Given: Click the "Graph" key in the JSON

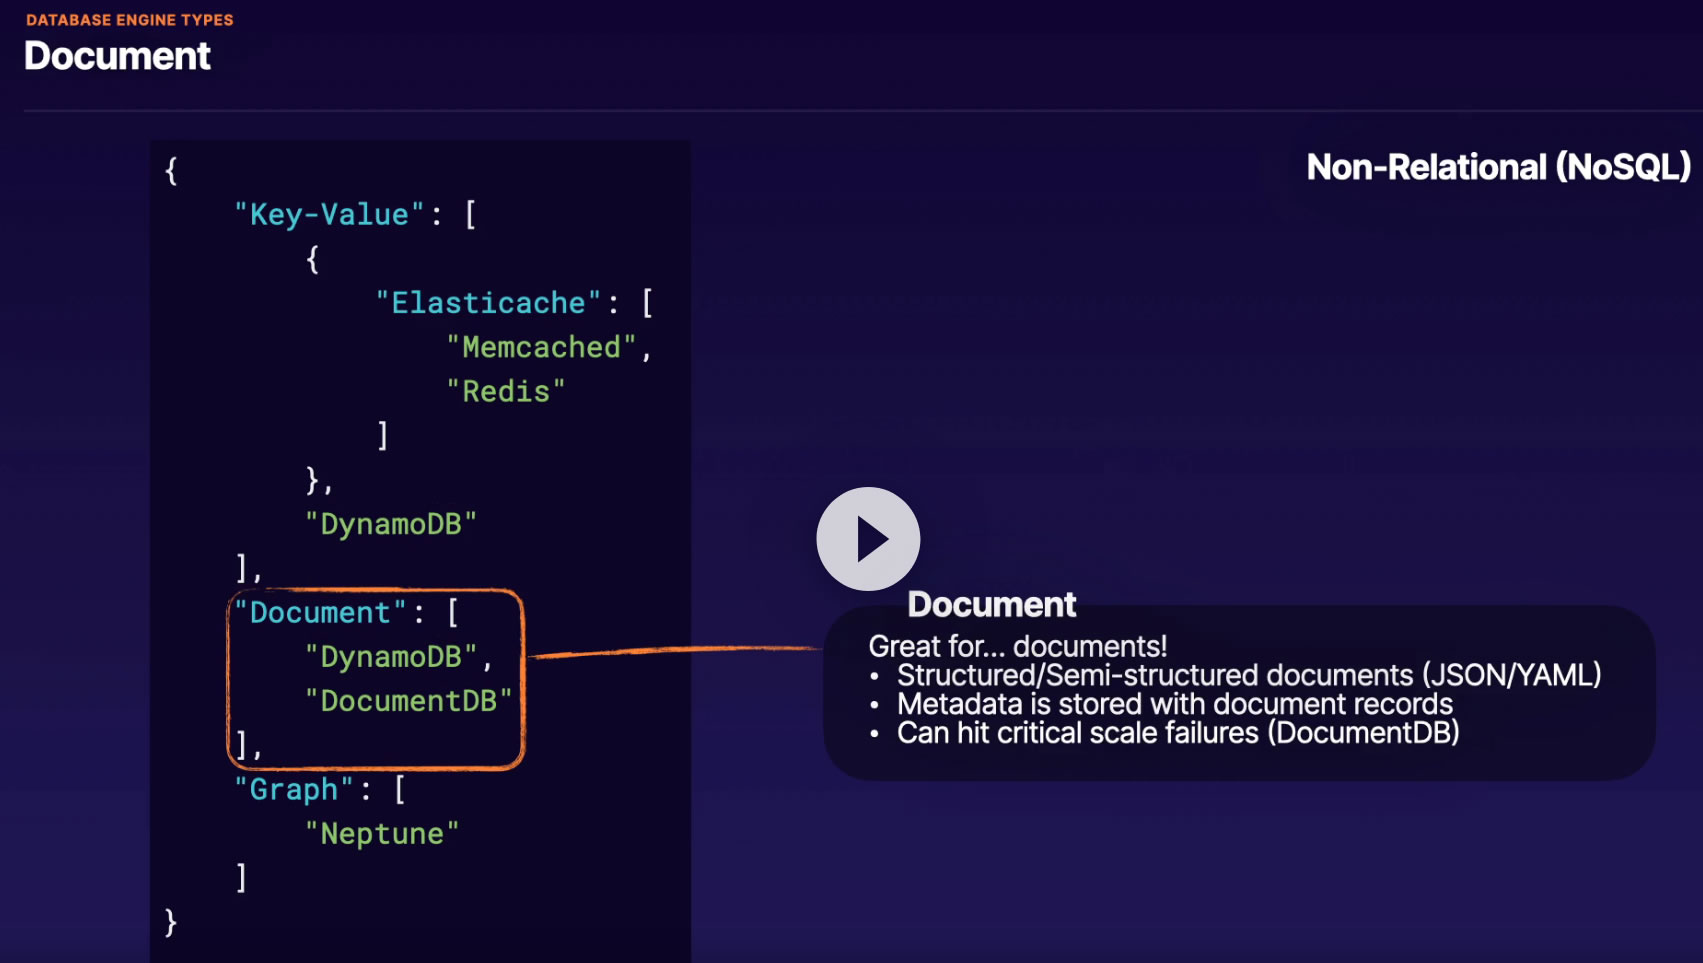Looking at the screenshot, I should 294,789.
